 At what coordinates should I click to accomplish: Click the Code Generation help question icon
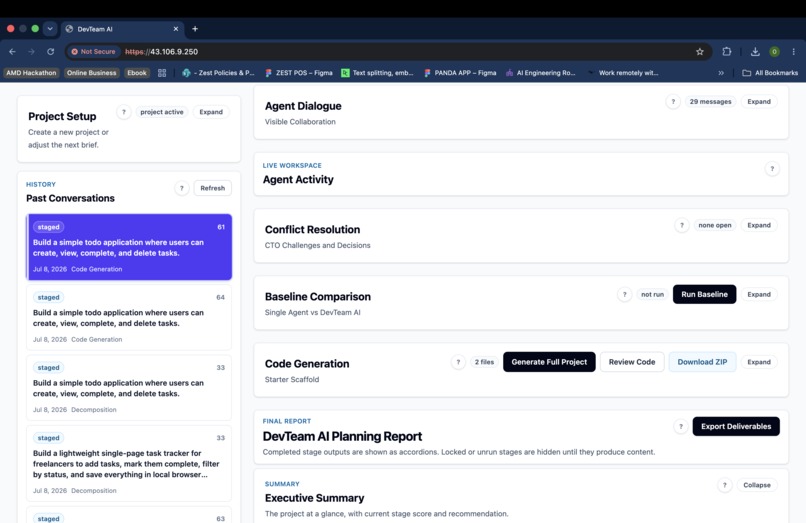click(x=458, y=362)
